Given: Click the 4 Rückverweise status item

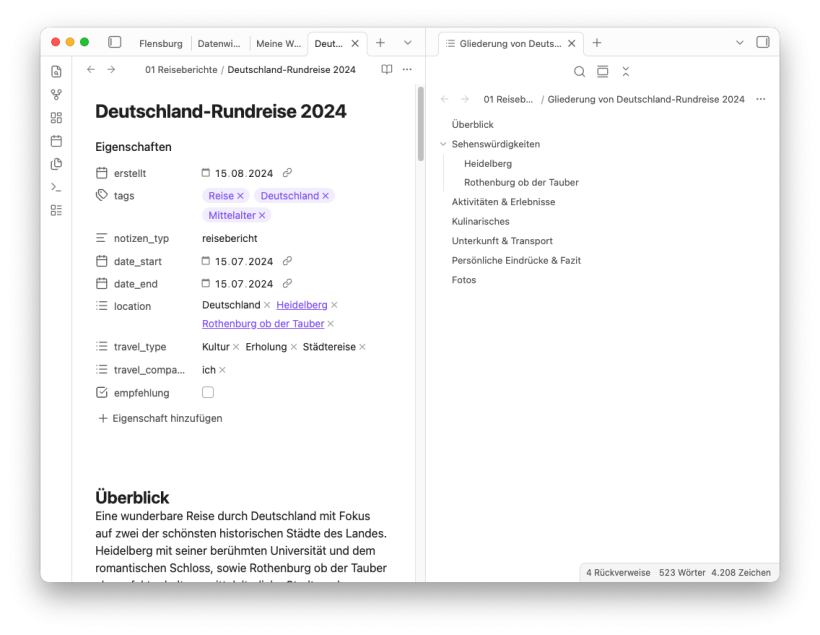Looking at the screenshot, I should click(x=618, y=573).
